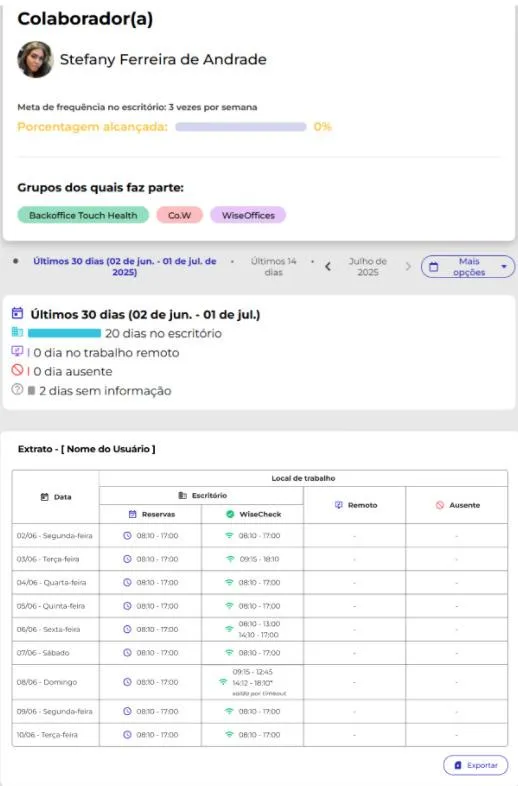Go to the next month arrow
Image resolution: width=518 pixels, height=786 pixels.
(x=408, y=267)
